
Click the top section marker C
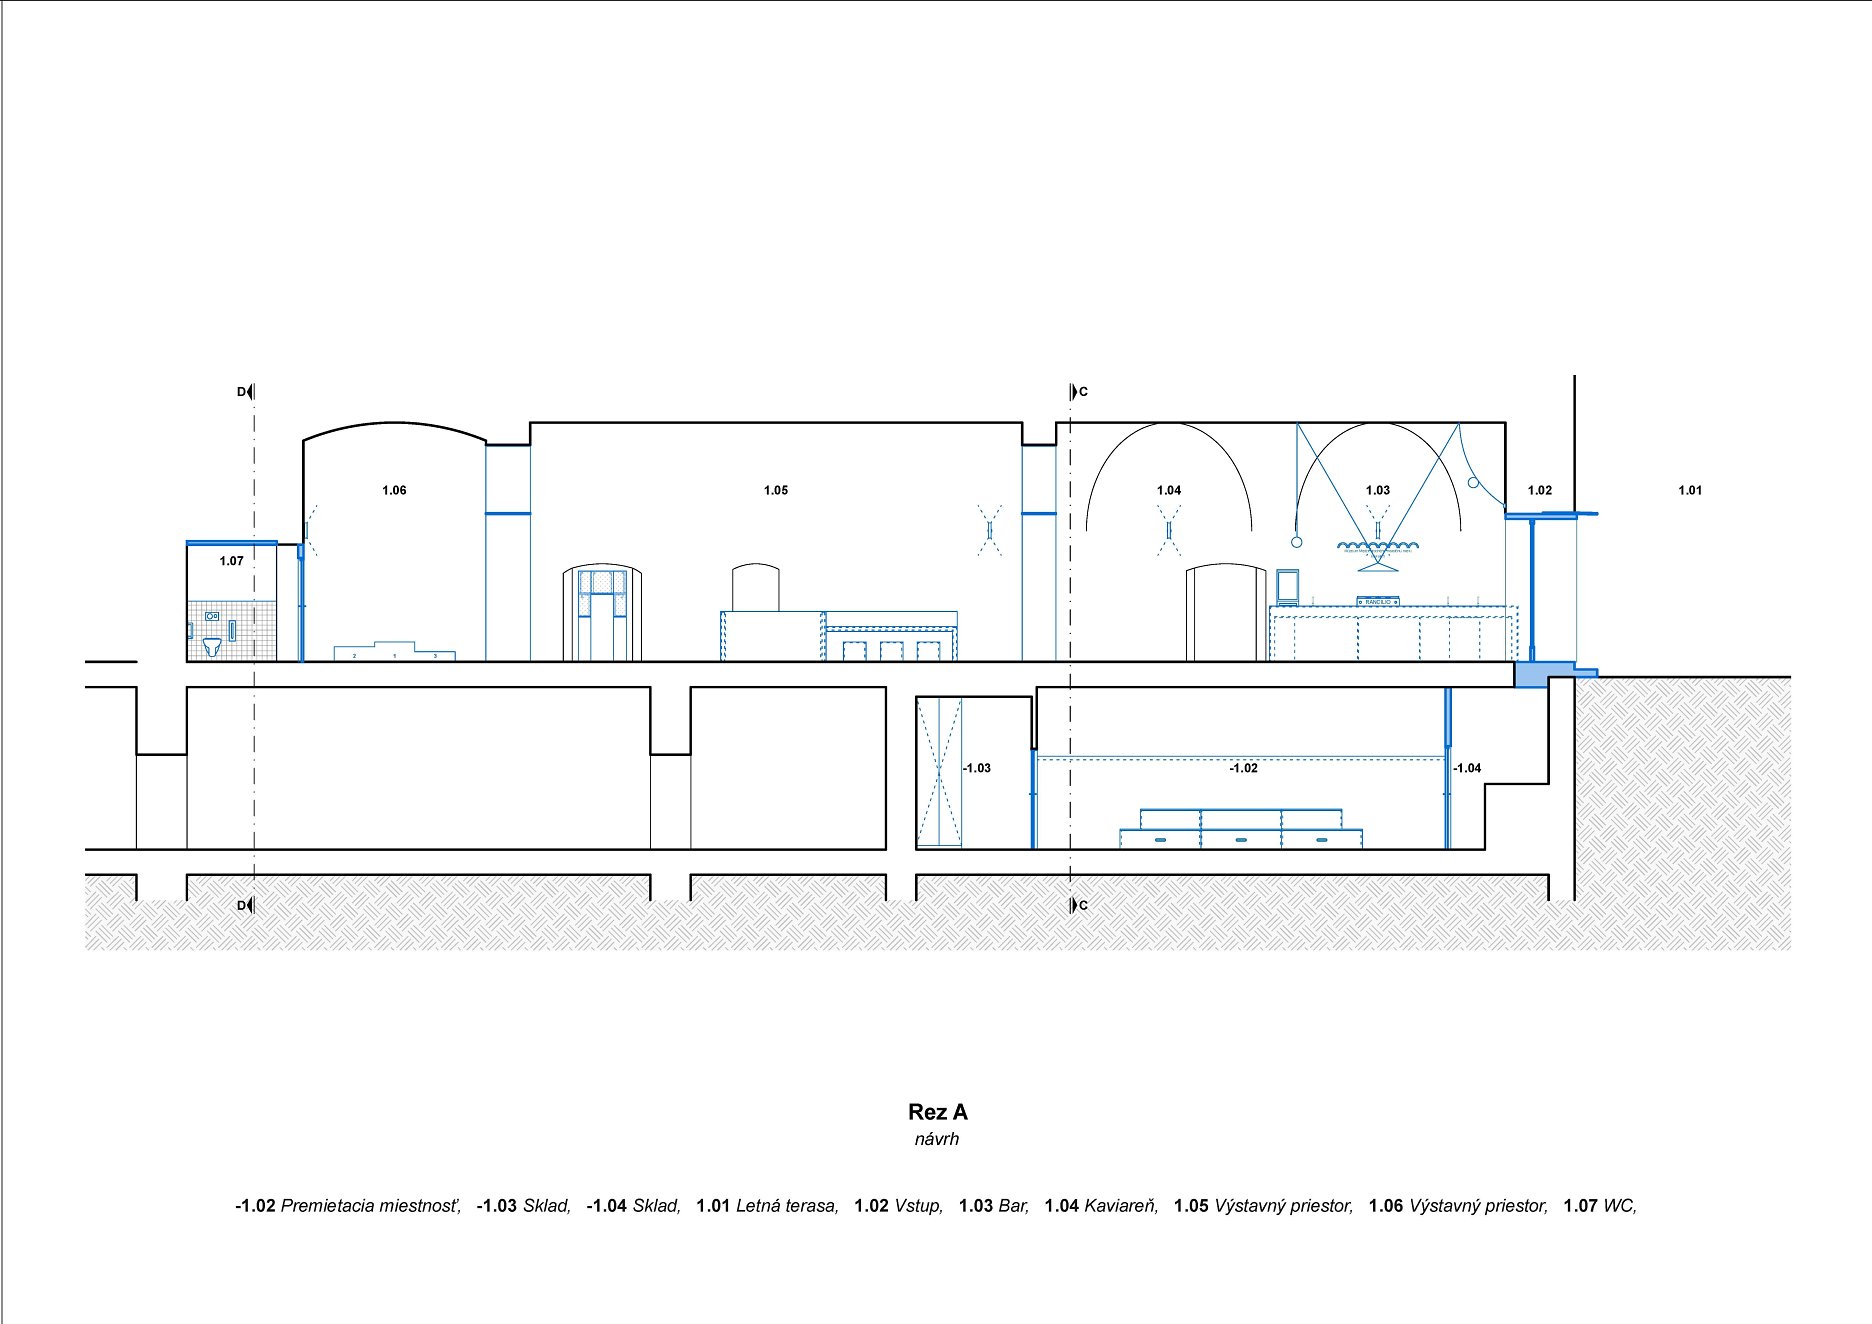pos(1078,392)
